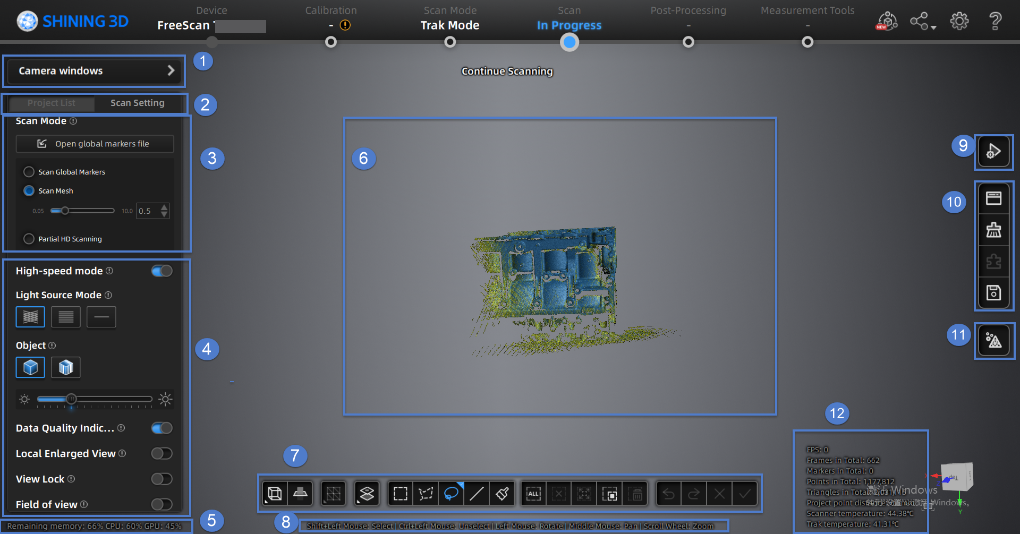Click the scan start/pause icon

click(994, 151)
